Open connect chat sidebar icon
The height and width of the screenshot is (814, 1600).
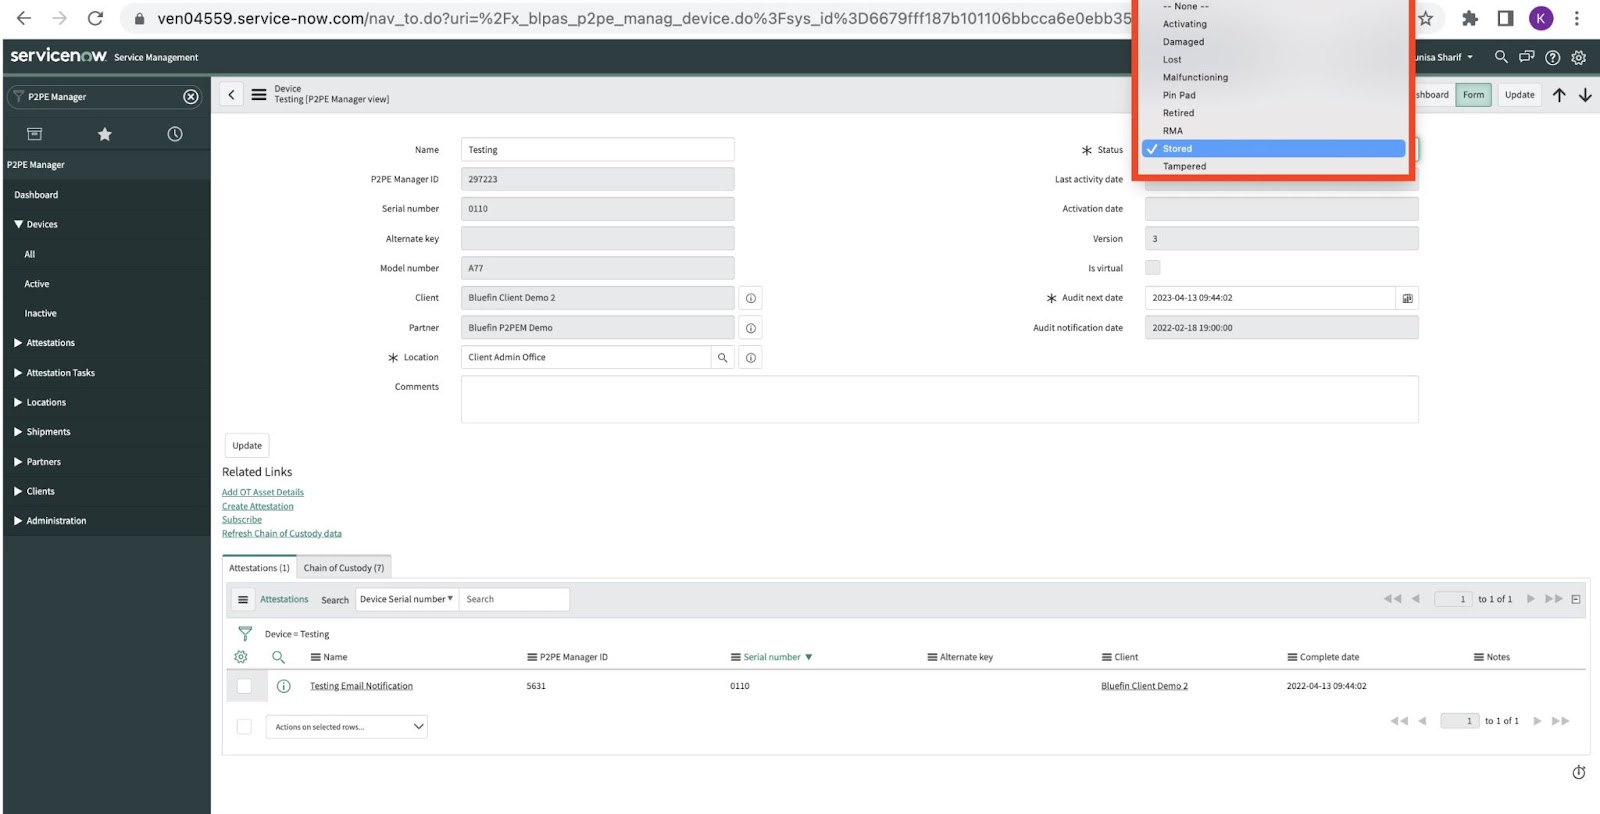(x=1526, y=57)
